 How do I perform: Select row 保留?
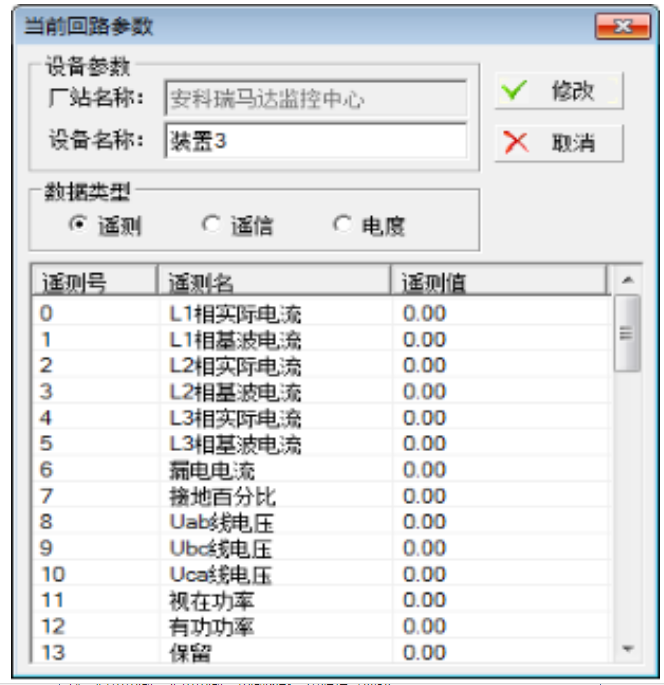coord(321,652)
